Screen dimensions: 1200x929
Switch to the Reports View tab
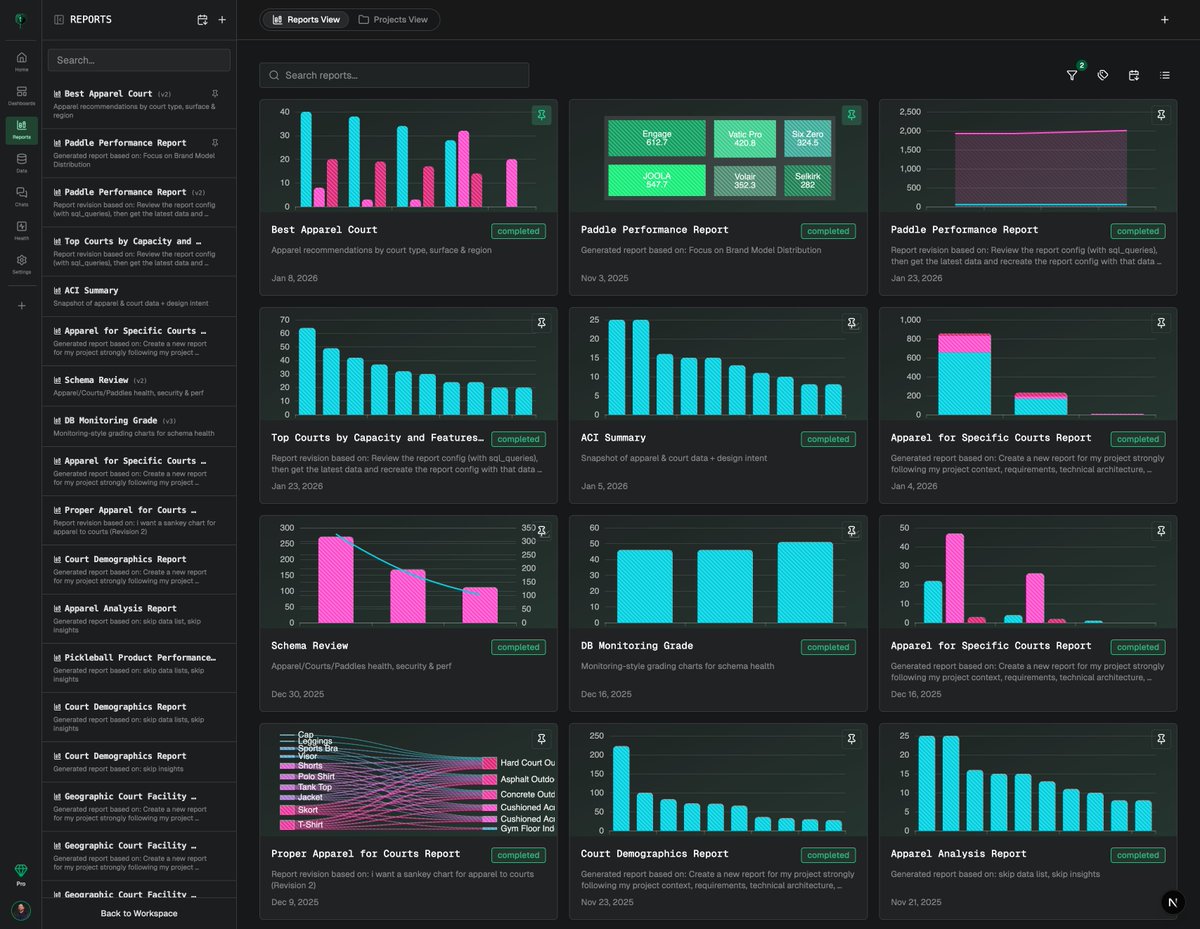pyautogui.click(x=305, y=19)
